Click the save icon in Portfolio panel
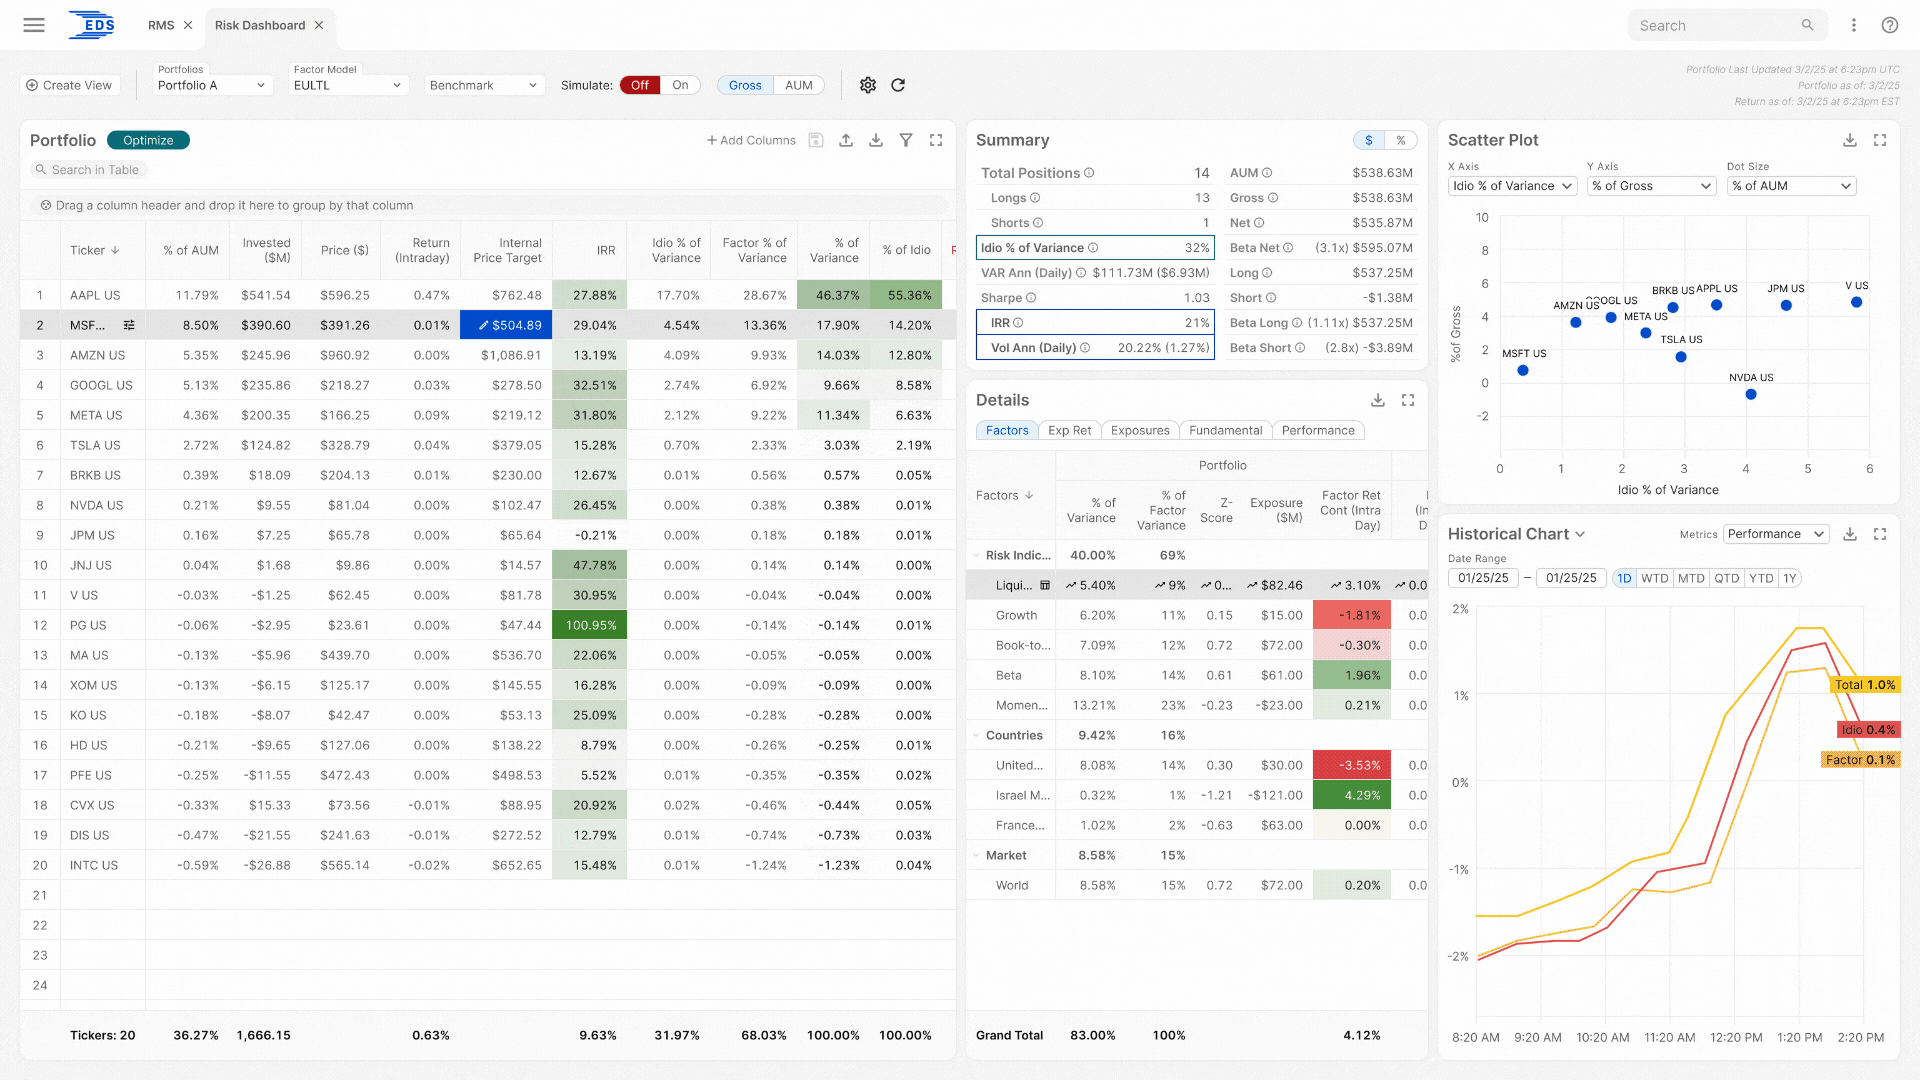Viewport: 1920px width, 1080px height. click(x=816, y=140)
